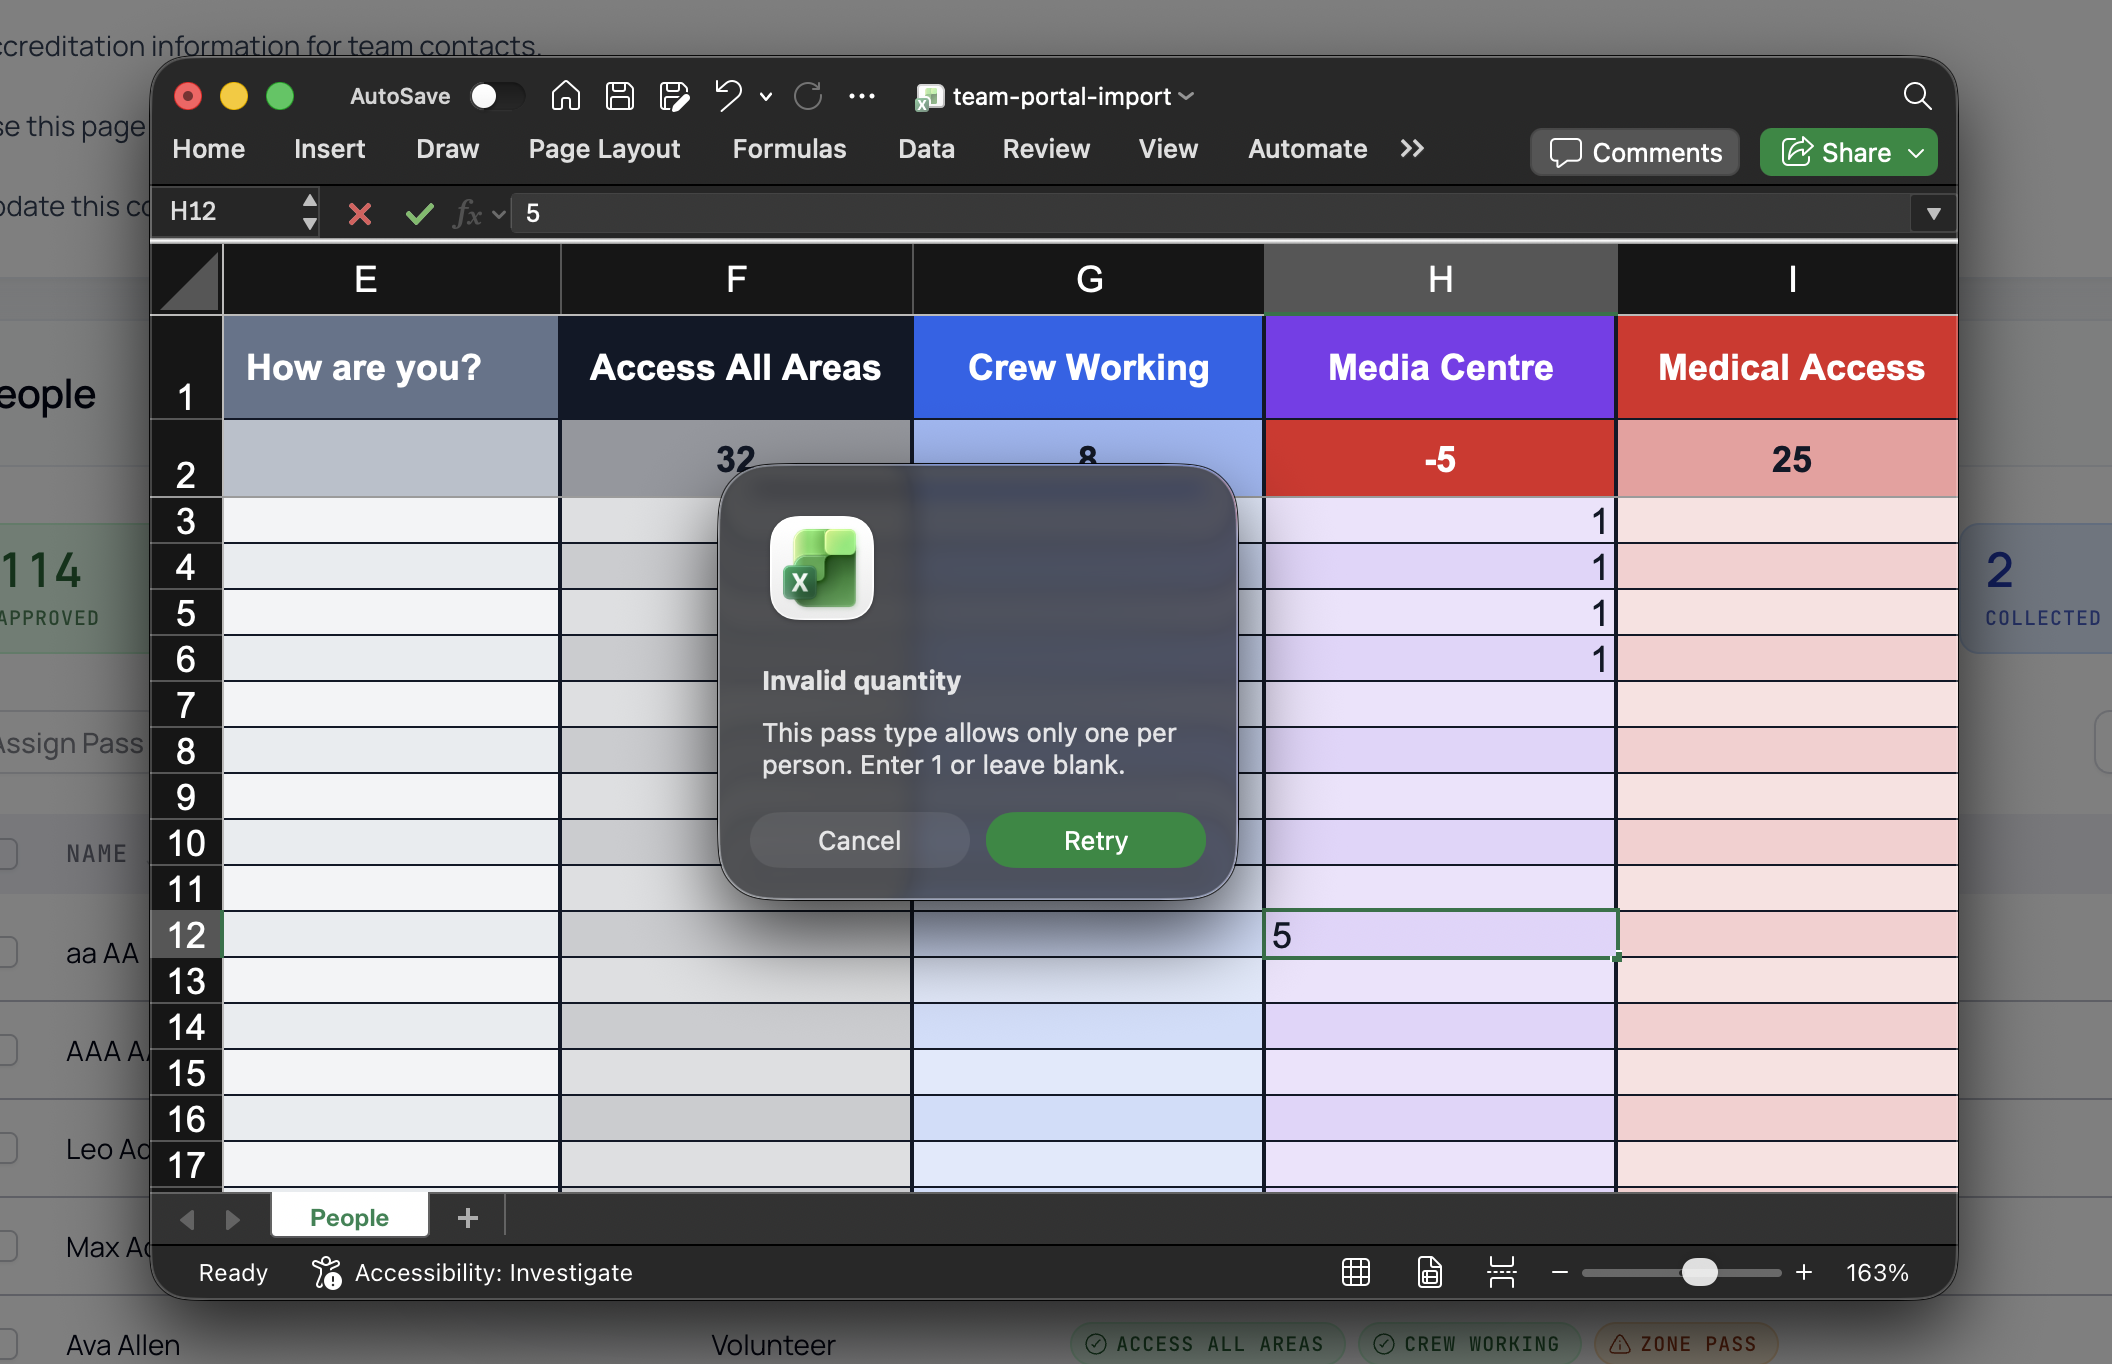Open the Review ribbon tab

[1046, 149]
